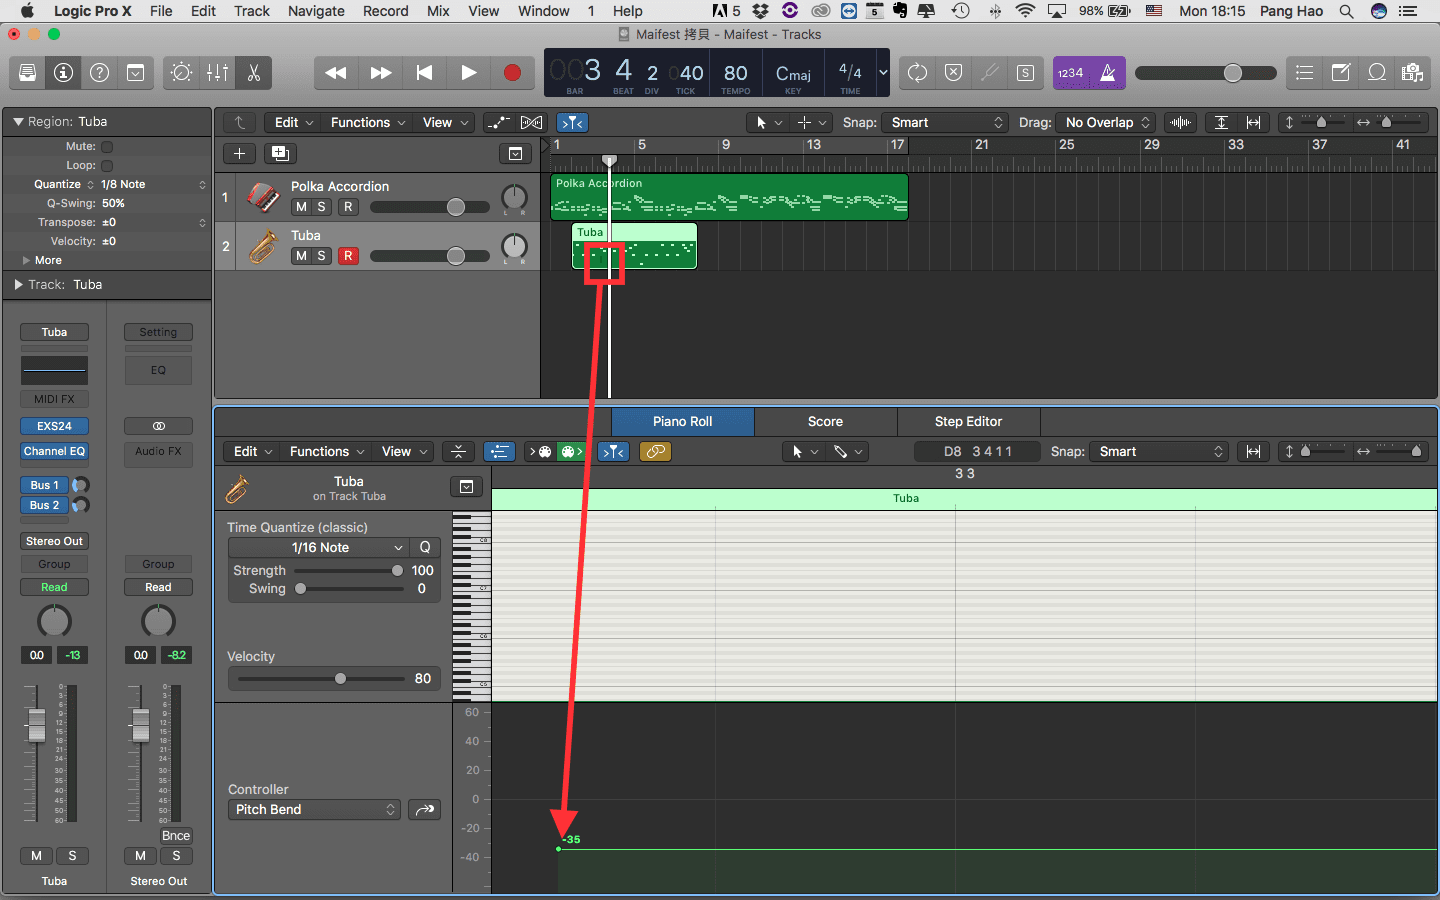Viewport: 1440px width, 900px height.
Task: Open Spotlight search in menu bar
Action: [1346, 11]
